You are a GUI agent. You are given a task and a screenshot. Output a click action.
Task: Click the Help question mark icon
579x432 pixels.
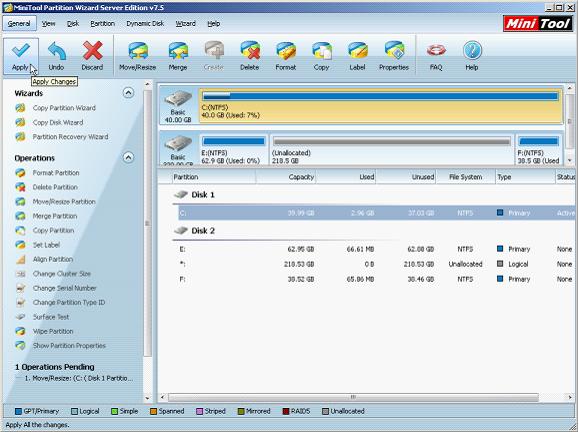[x=472, y=51]
